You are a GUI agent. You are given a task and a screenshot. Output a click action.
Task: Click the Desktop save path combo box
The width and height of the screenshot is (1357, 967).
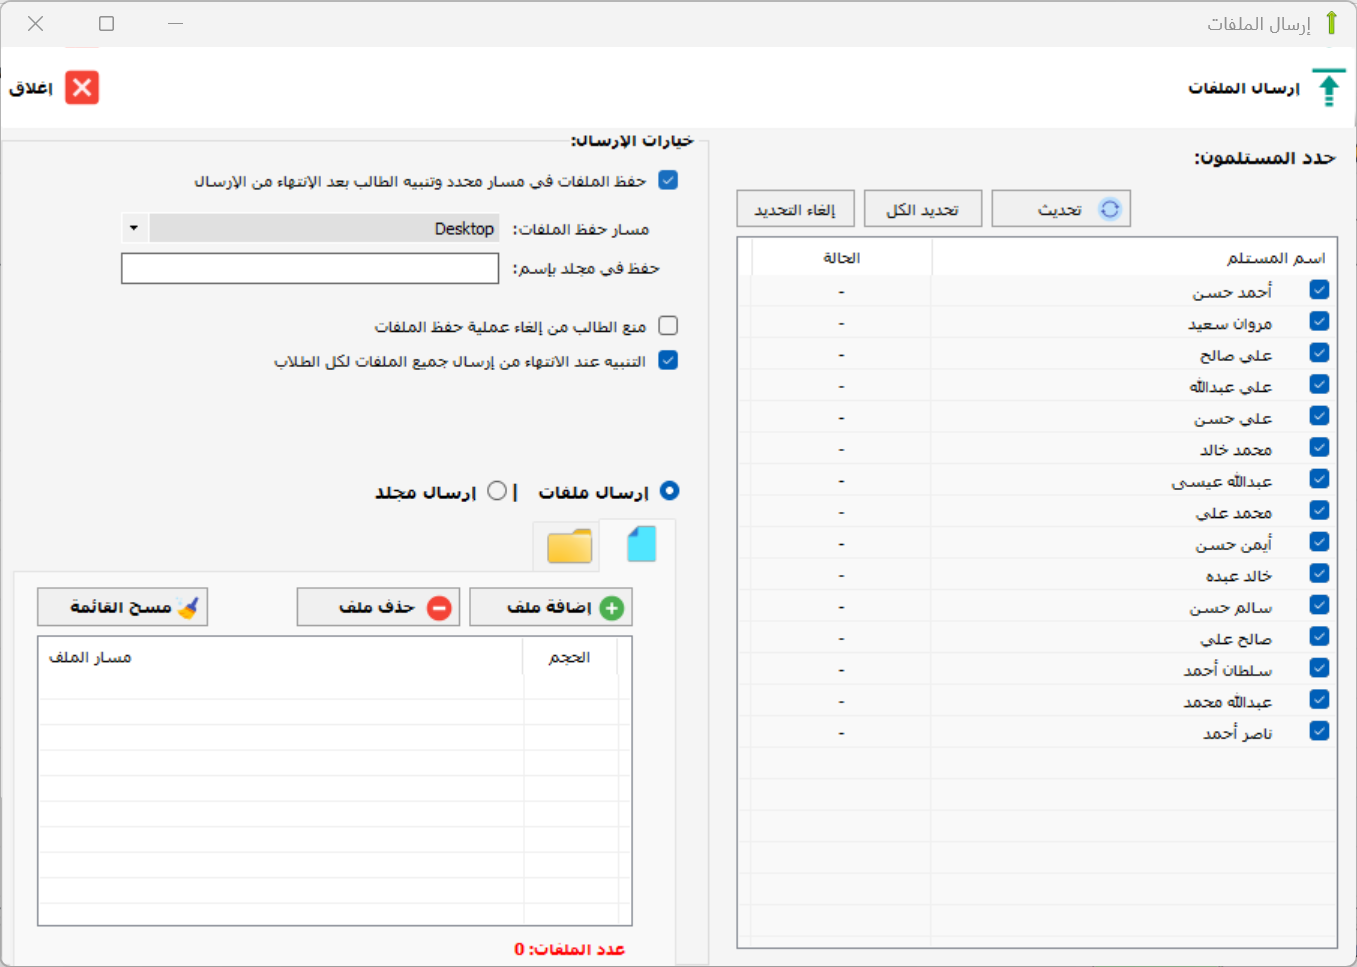click(x=323, y=228)
